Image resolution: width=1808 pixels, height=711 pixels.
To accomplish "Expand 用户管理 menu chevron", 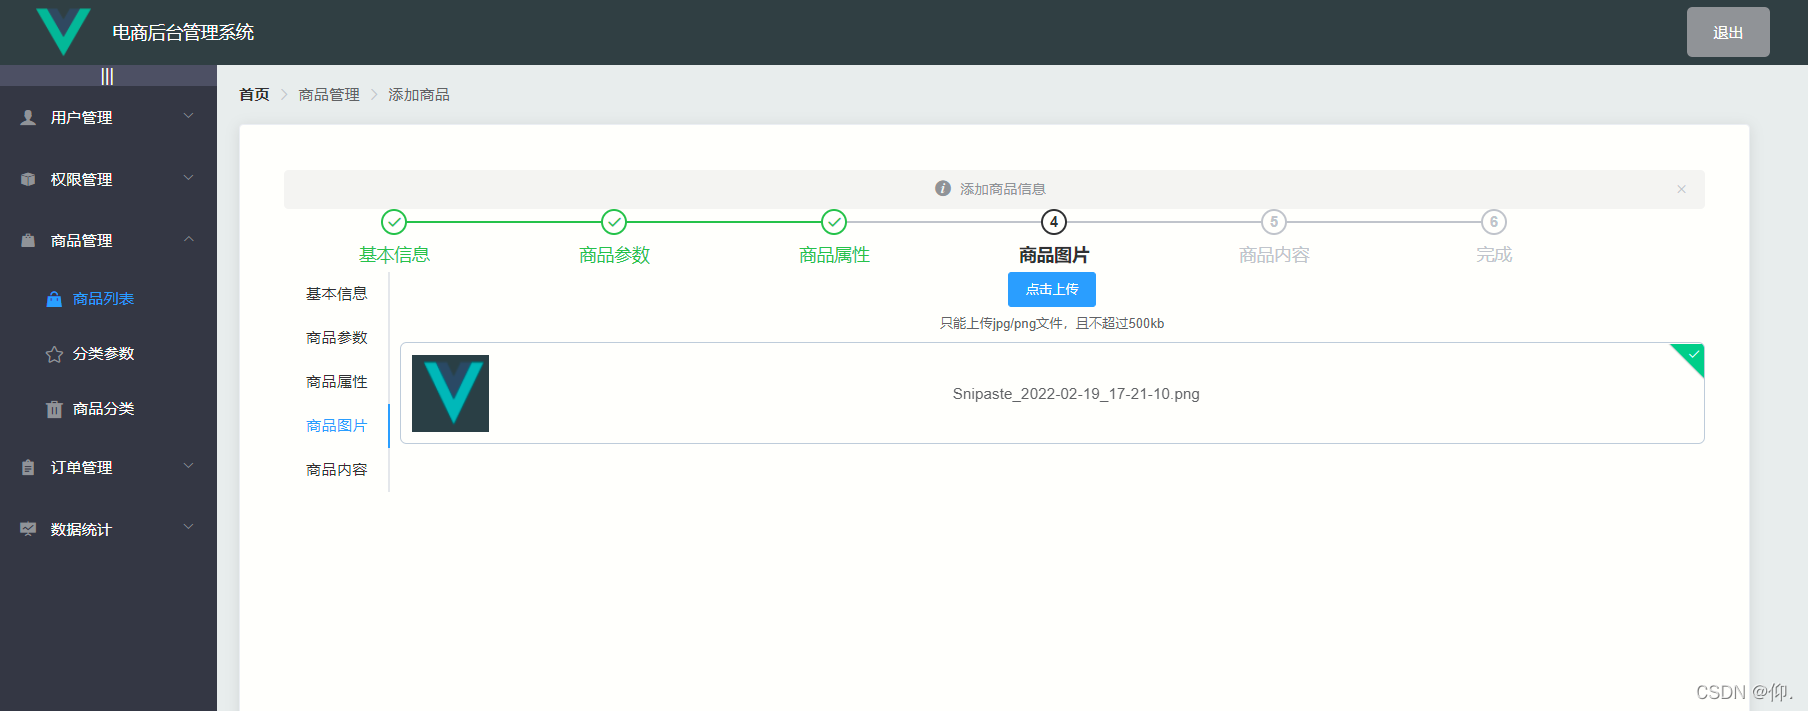I will coord(188,116).
